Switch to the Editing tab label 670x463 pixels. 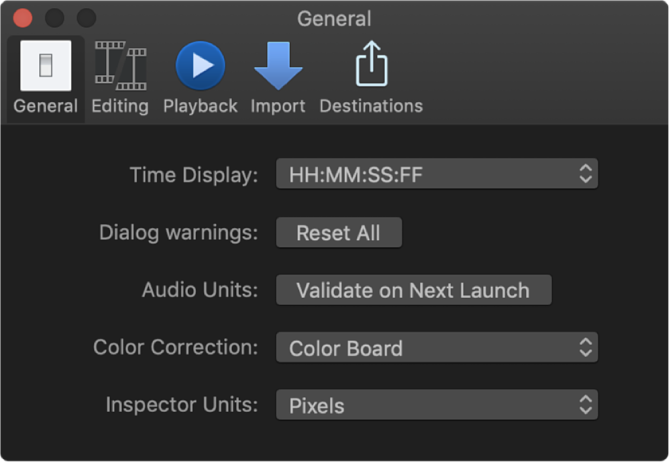pos(120,106)
